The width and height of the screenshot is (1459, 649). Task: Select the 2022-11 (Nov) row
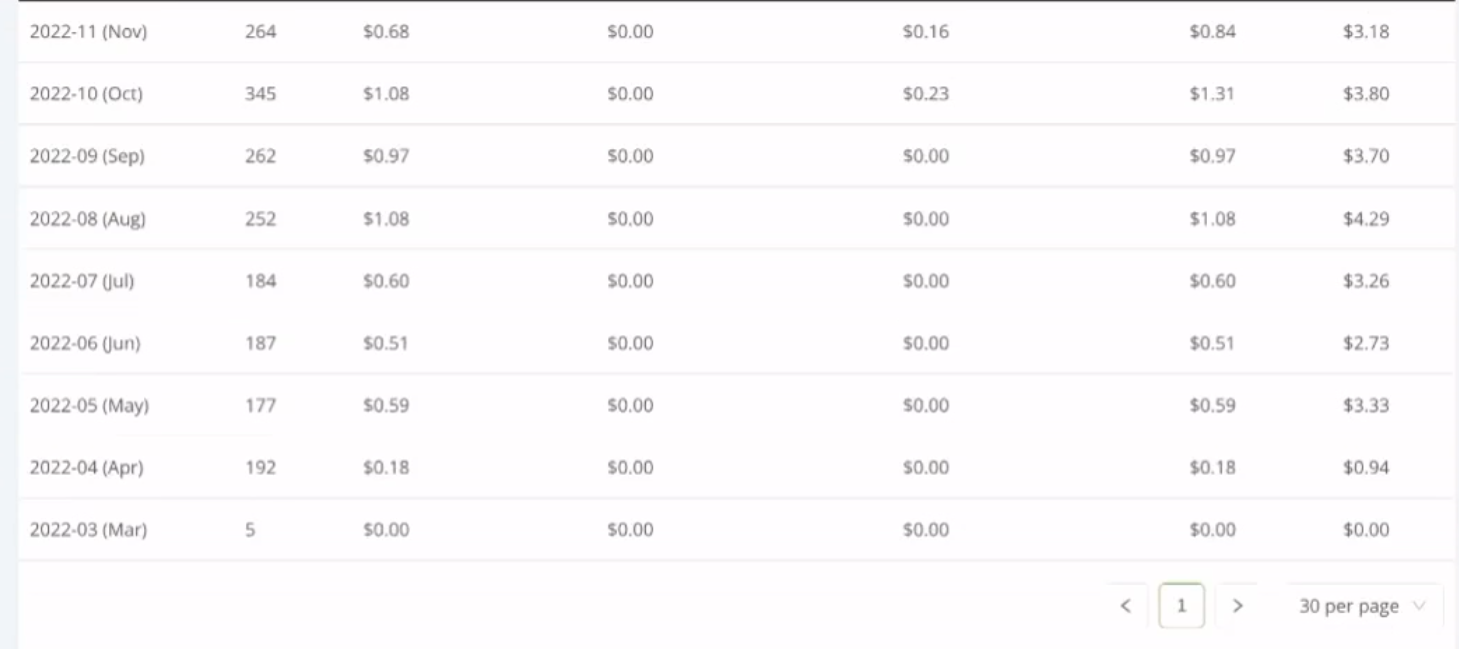tap(736, 32)
